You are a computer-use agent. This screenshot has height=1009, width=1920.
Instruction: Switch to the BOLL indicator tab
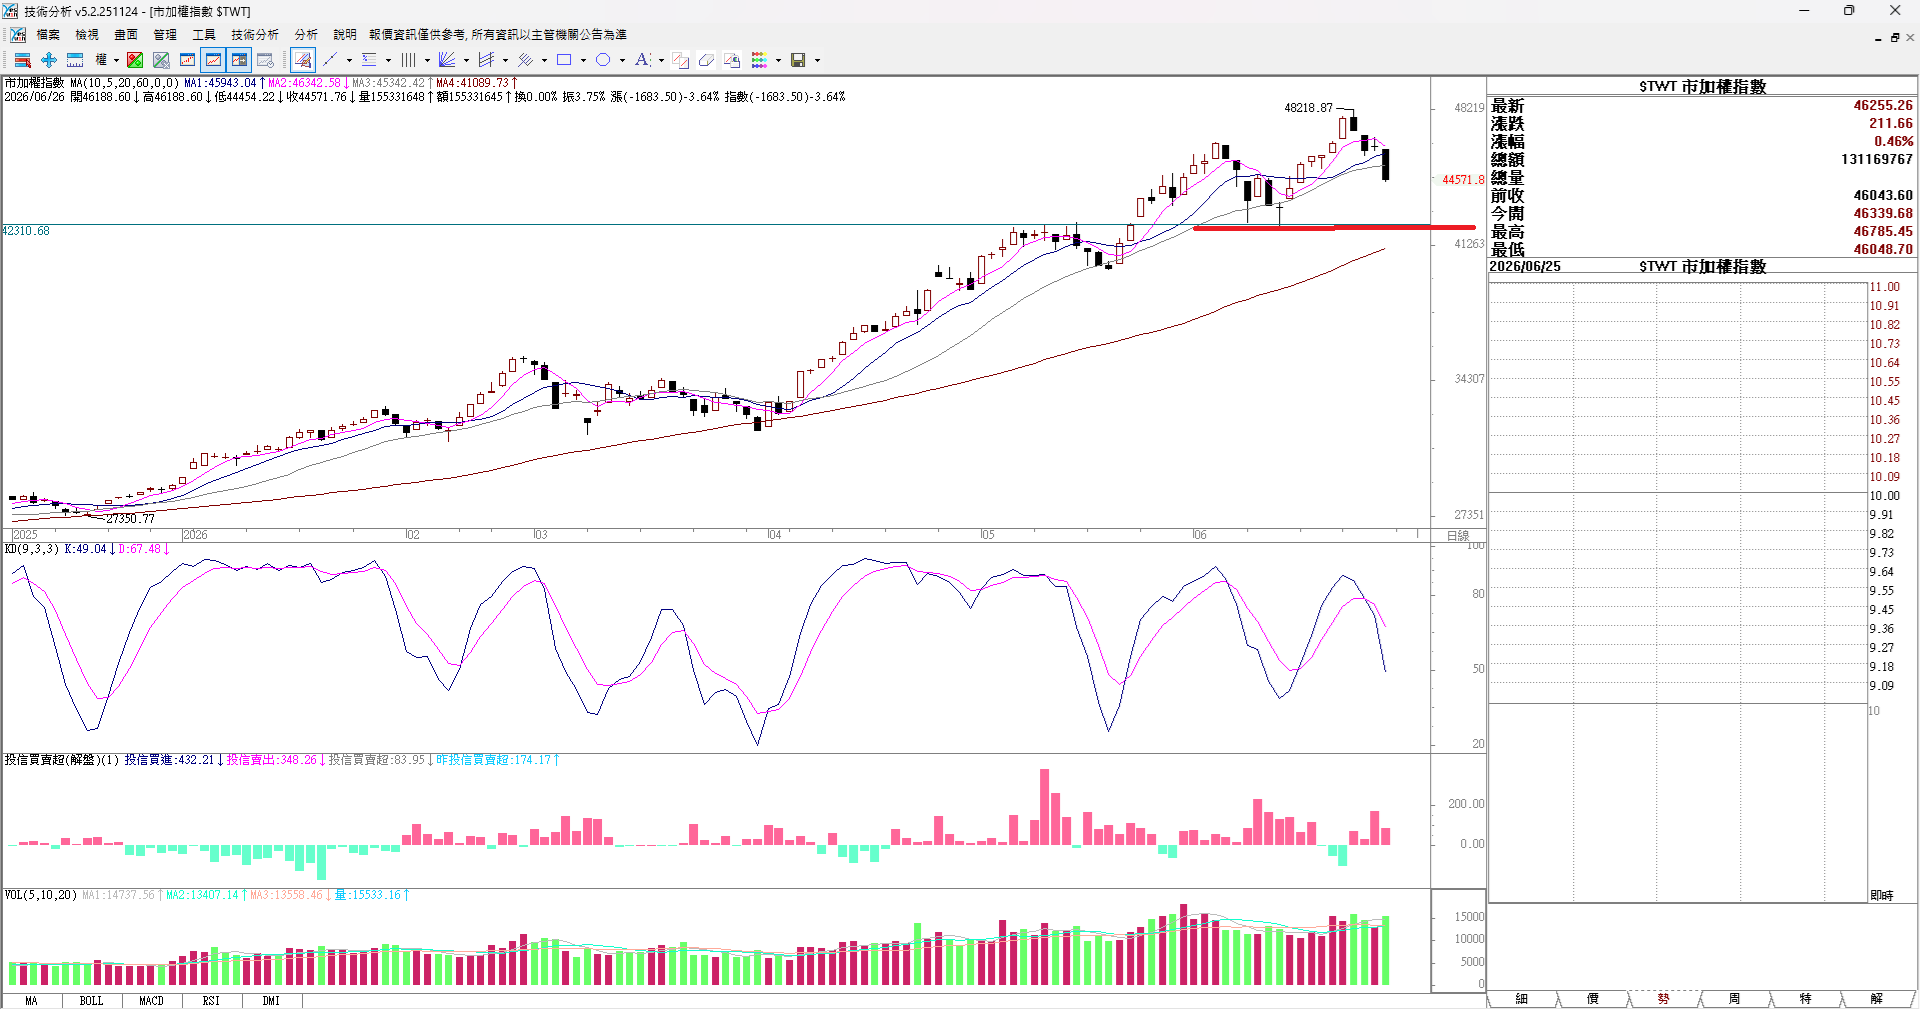tap(91, 1000)
